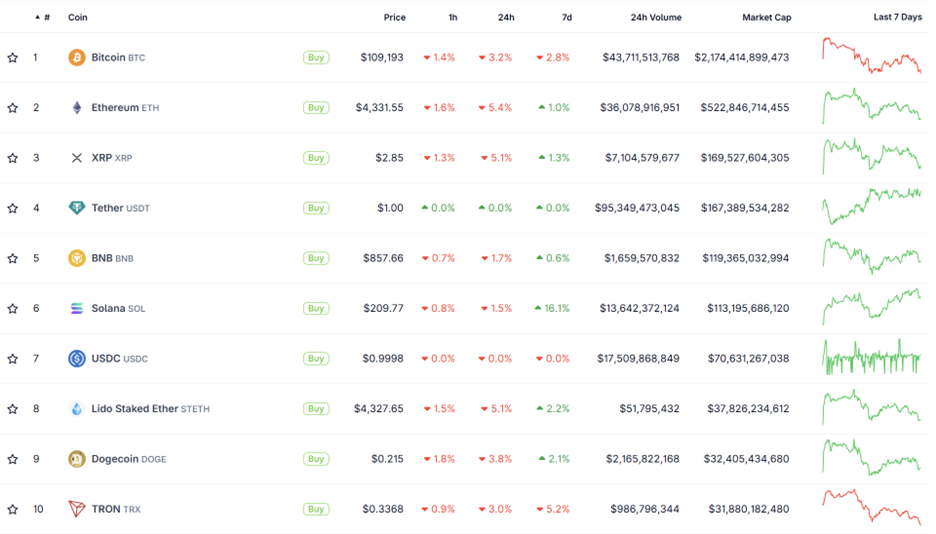This screenshot has width=936, height=534.
Task: Click Buy button for USDC
Action: (316, 358)
